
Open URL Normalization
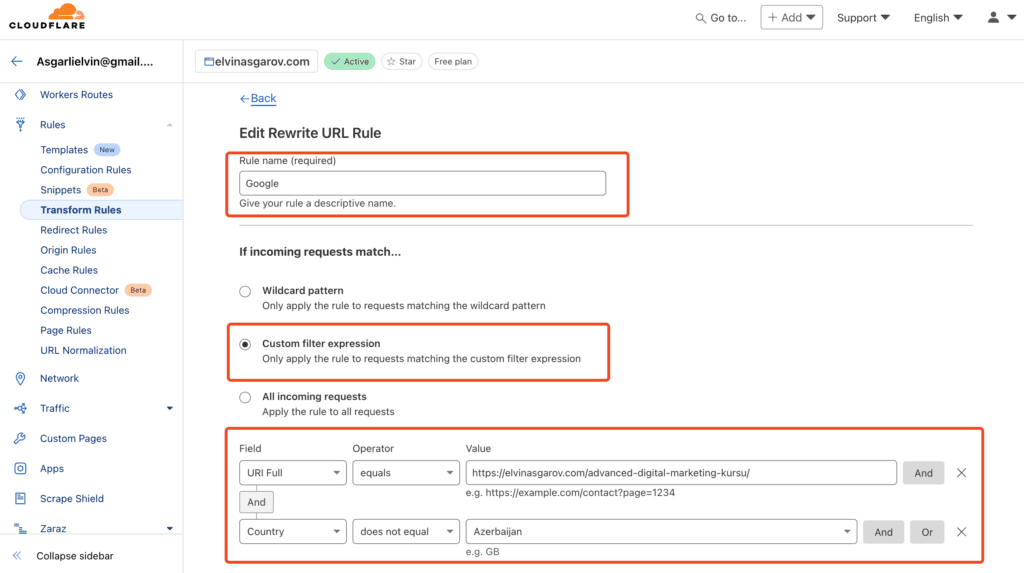[83, 350]
